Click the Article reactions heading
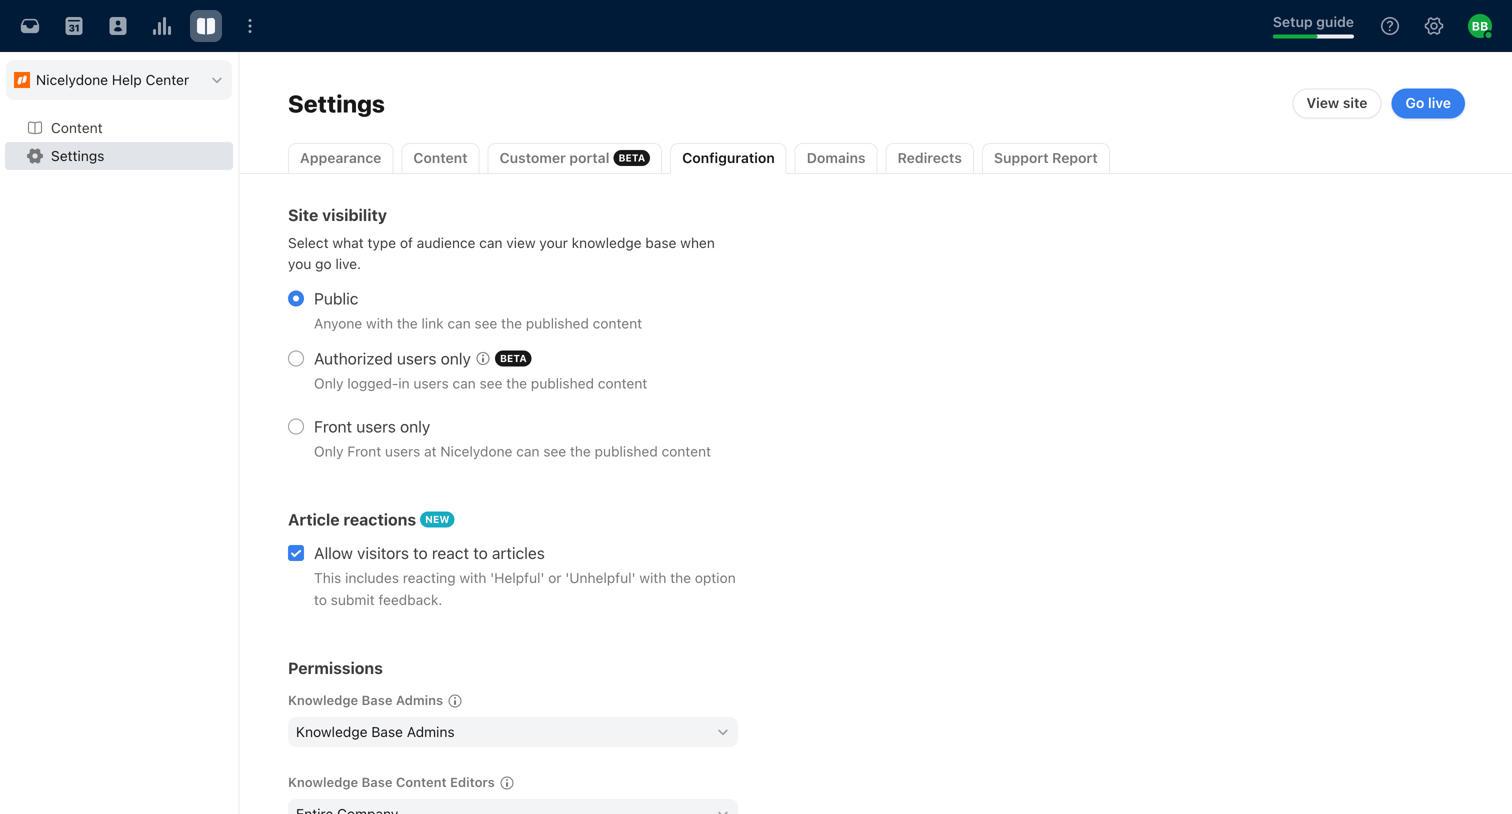The height and width of the screenshot is (814, 1512). (352, 520)
